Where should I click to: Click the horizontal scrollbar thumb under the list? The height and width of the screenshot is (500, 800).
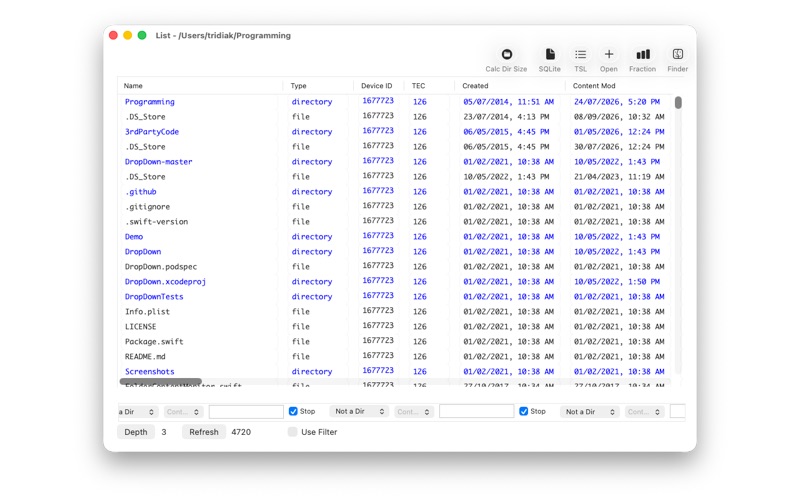pos(161,382)
